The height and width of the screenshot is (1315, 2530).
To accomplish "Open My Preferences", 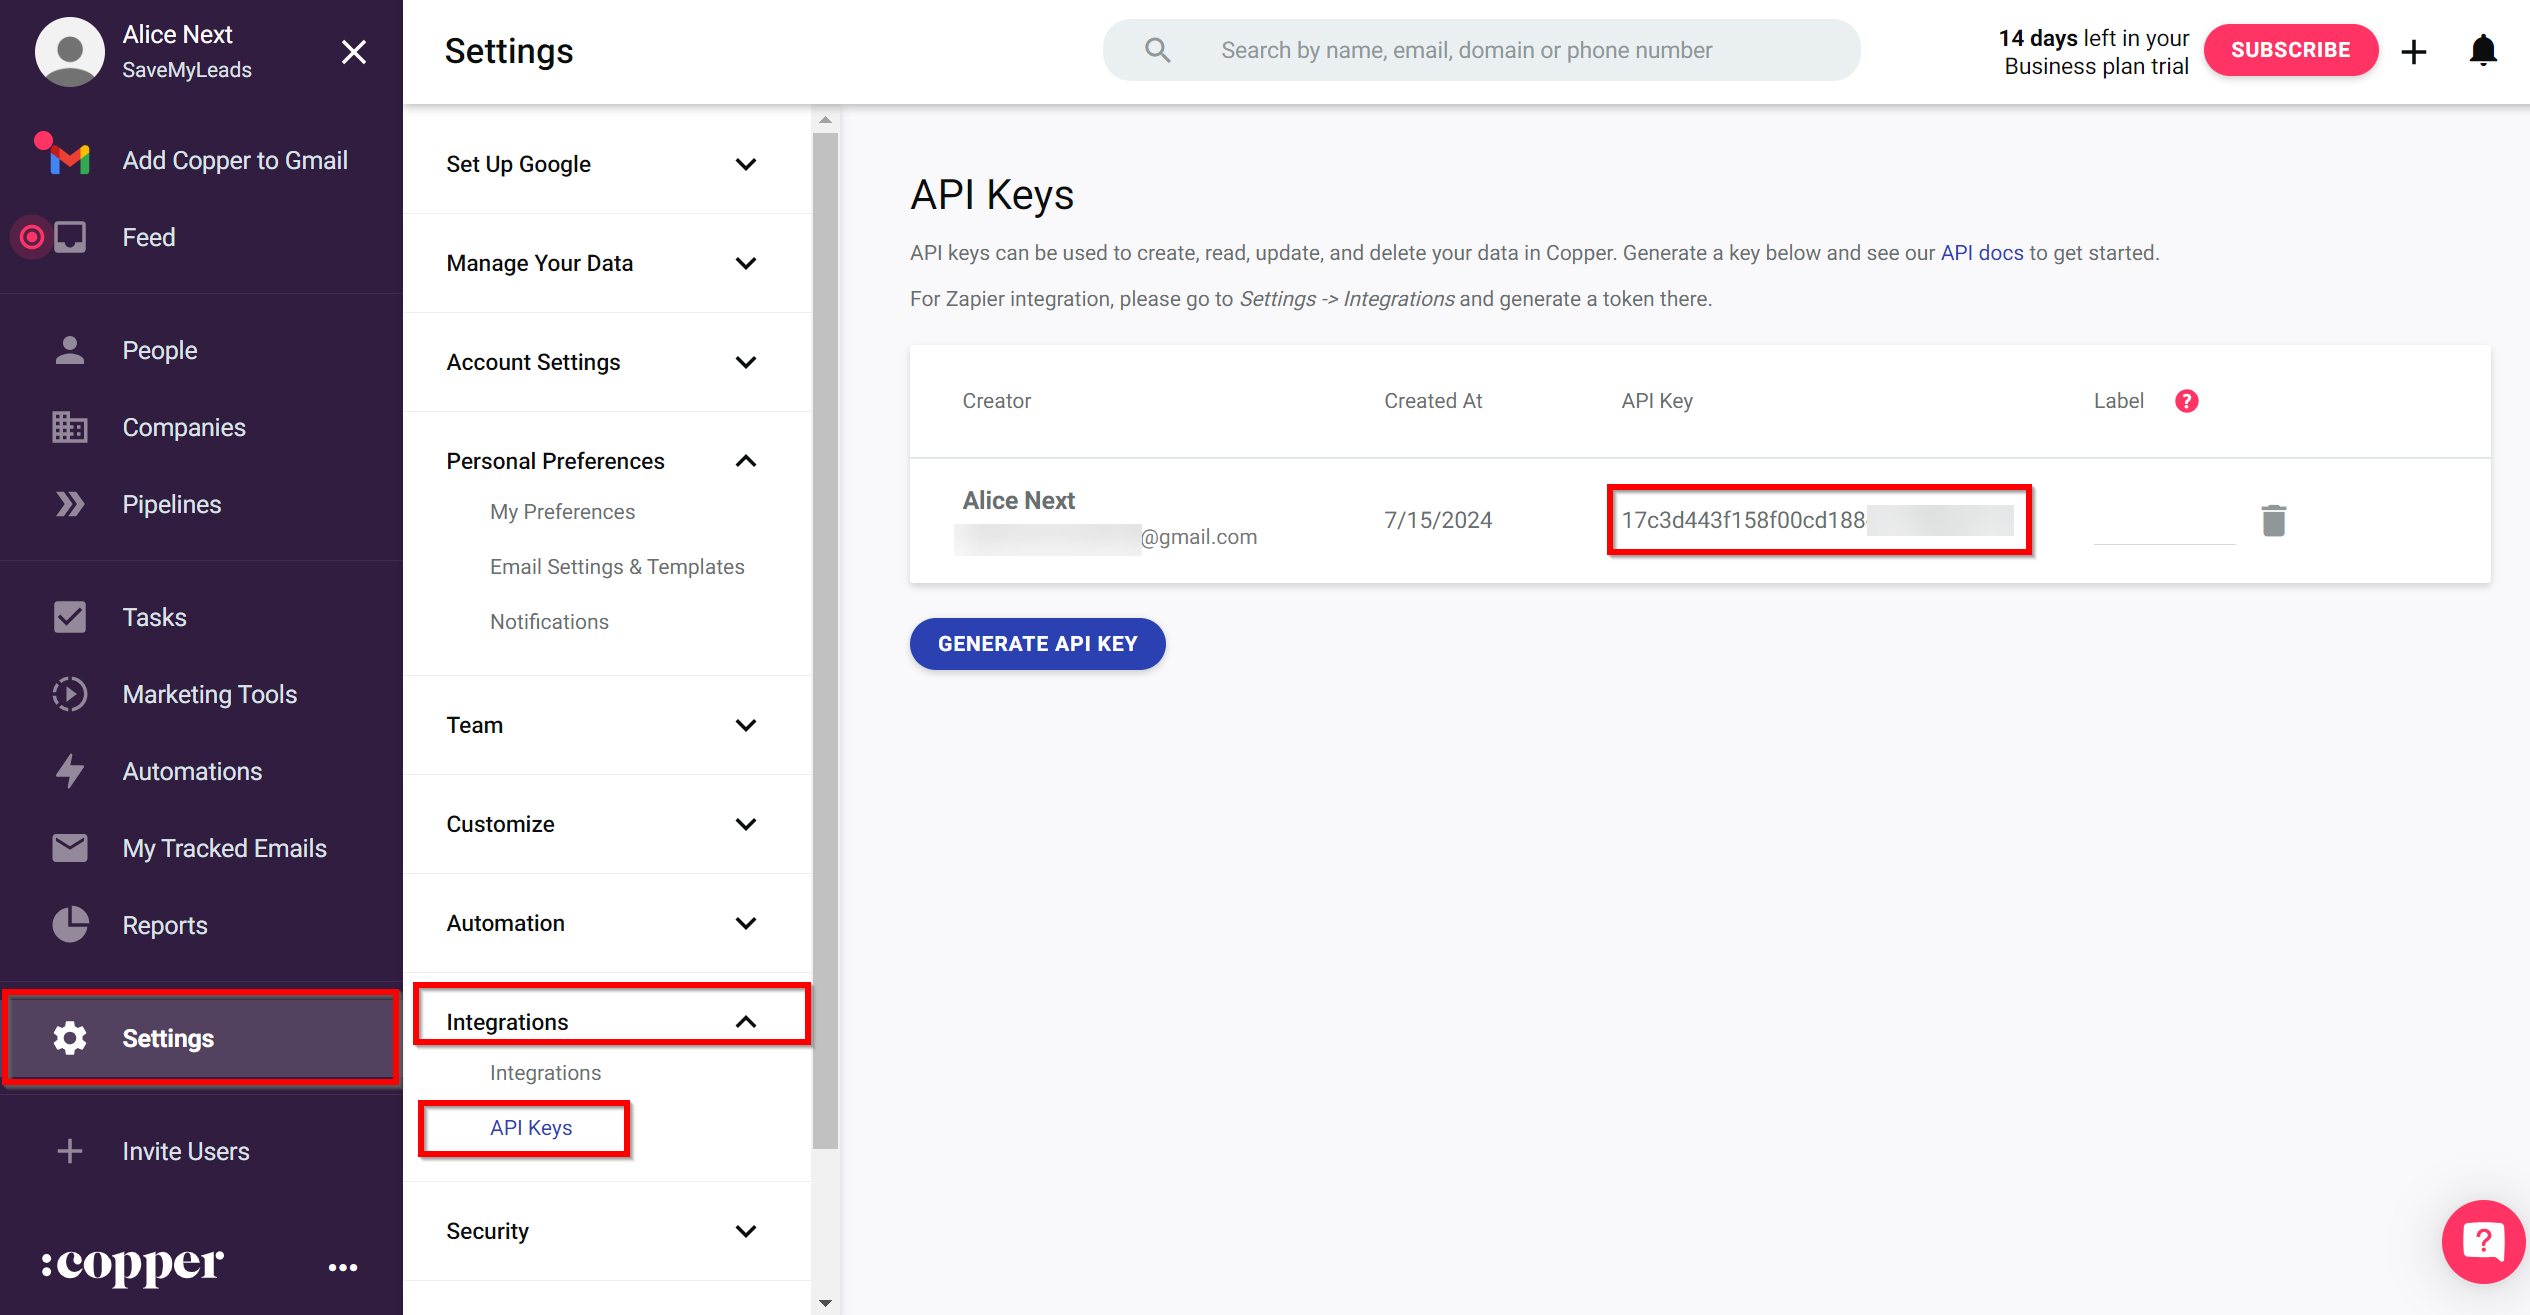I will tap(562, 512).
